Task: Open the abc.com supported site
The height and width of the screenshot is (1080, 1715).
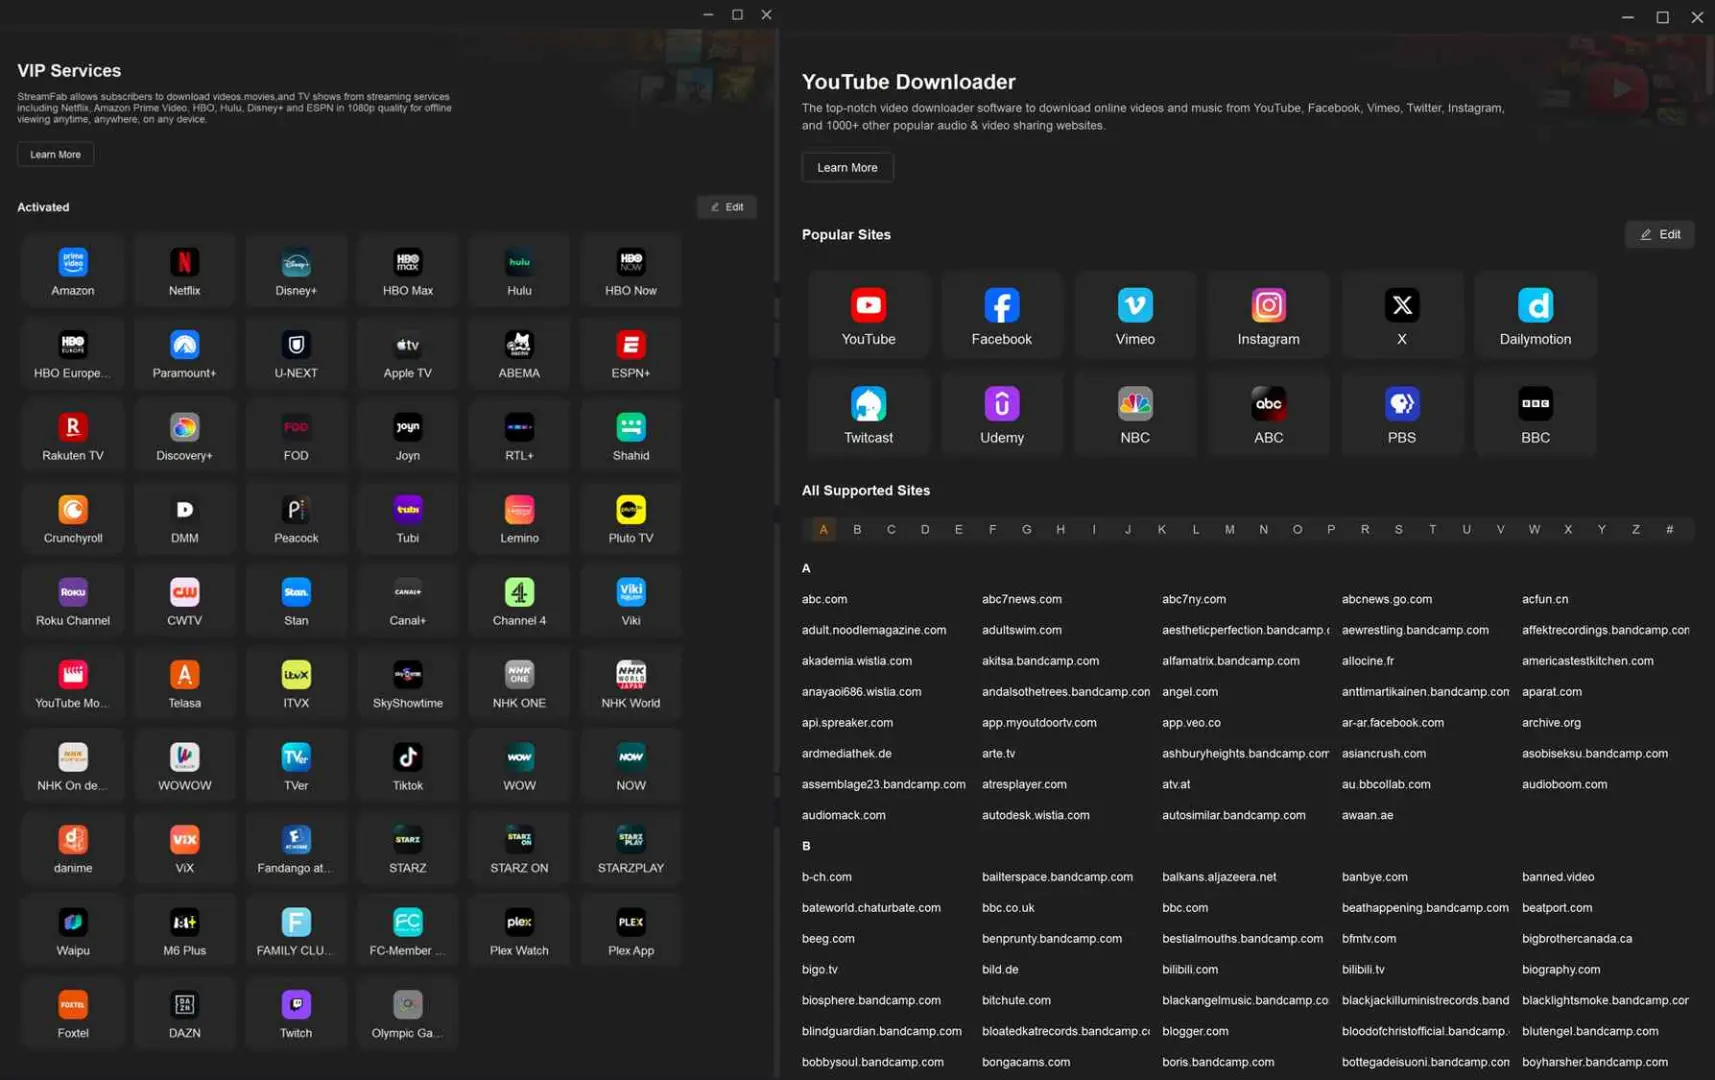Action: [824, 599]
